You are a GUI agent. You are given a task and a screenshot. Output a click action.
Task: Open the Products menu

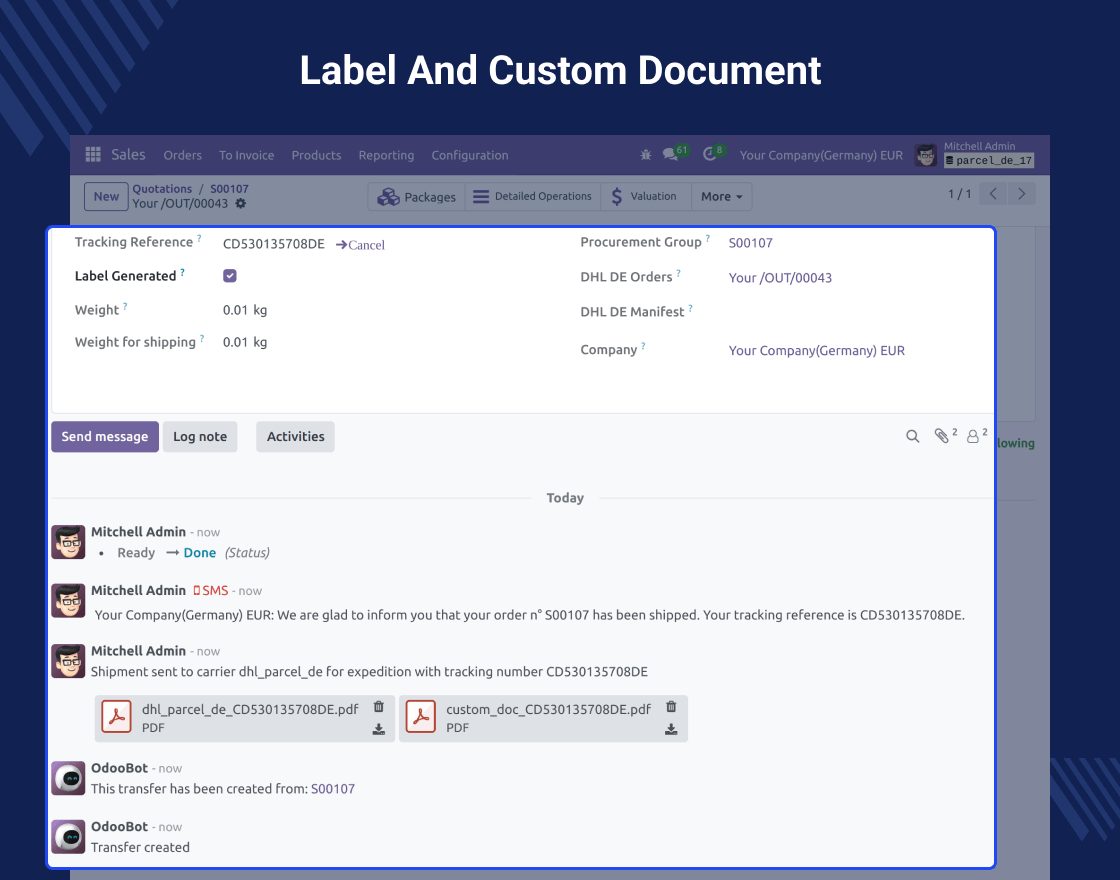[x=316, y=155]
